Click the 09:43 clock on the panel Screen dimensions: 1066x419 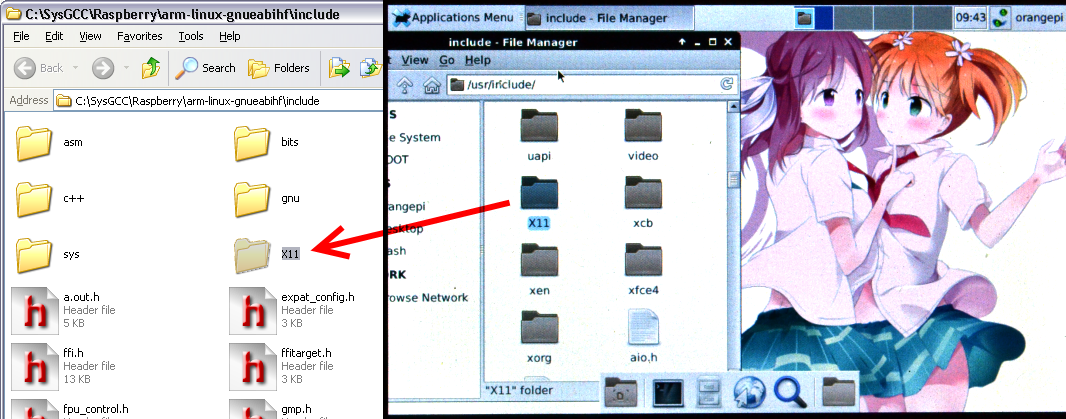pyautogui.click(x=970, y=18)
